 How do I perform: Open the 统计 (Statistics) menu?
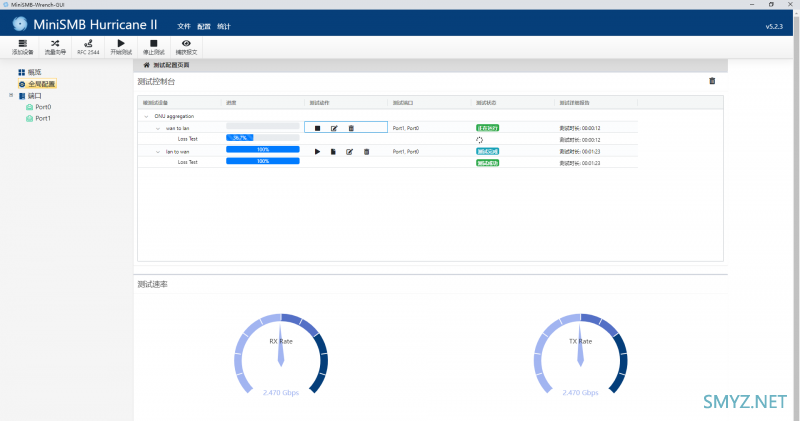223,26
